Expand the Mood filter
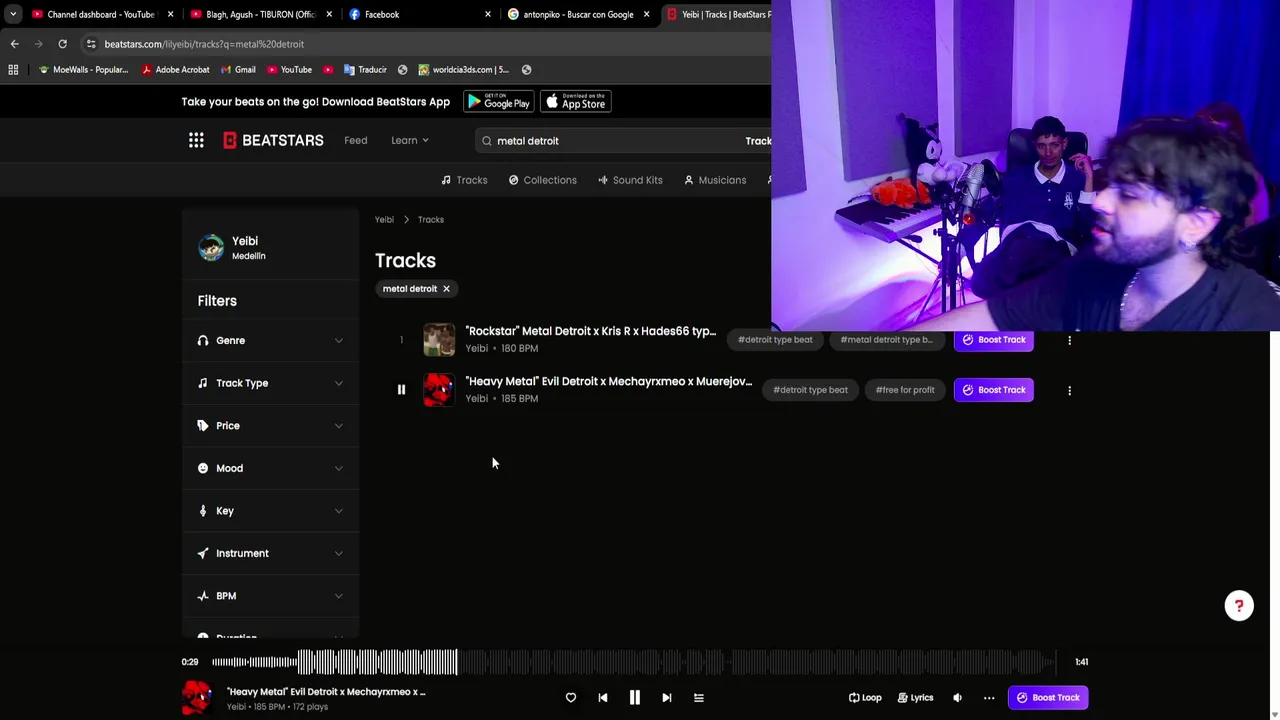The width and height of the screenshot is (1280, 720). [x=270, y=468]
